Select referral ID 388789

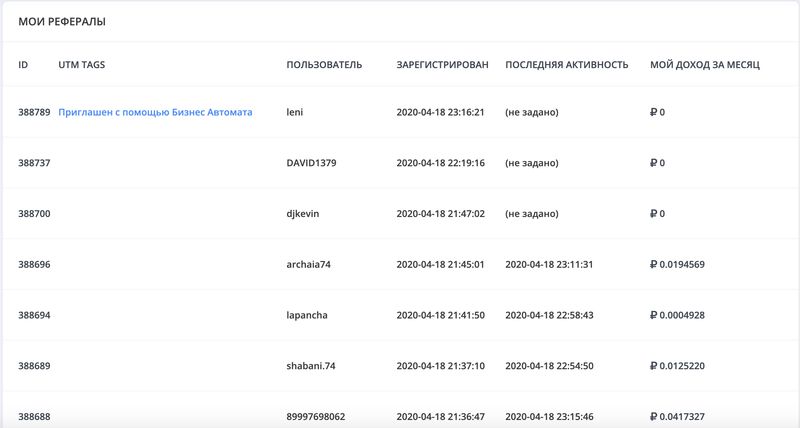(x=34, y=112)
